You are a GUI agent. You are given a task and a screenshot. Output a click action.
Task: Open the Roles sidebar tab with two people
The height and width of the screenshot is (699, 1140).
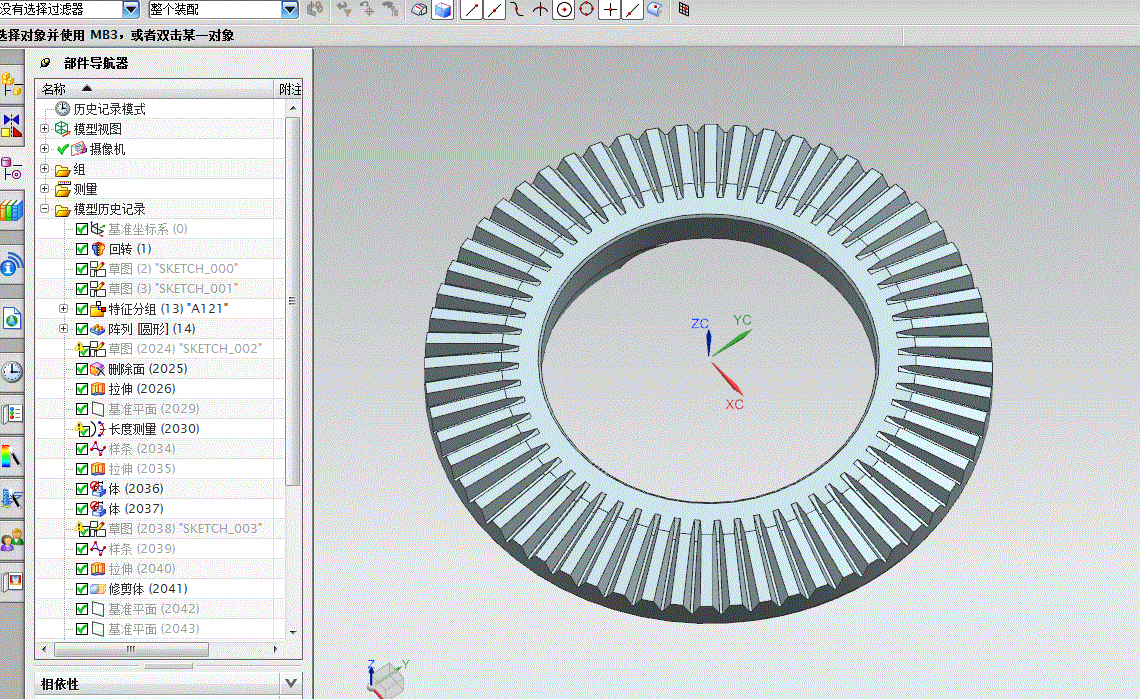click(x=11, y=541)
